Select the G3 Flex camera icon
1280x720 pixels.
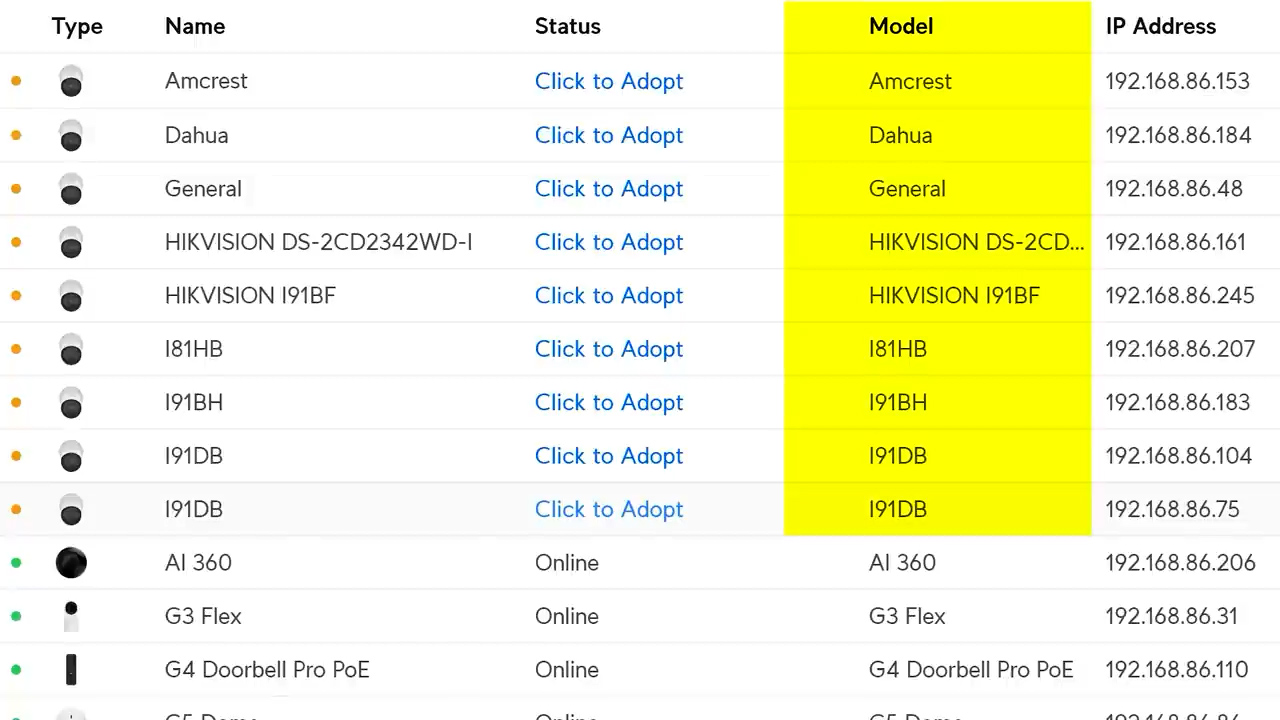click(71, 616)
